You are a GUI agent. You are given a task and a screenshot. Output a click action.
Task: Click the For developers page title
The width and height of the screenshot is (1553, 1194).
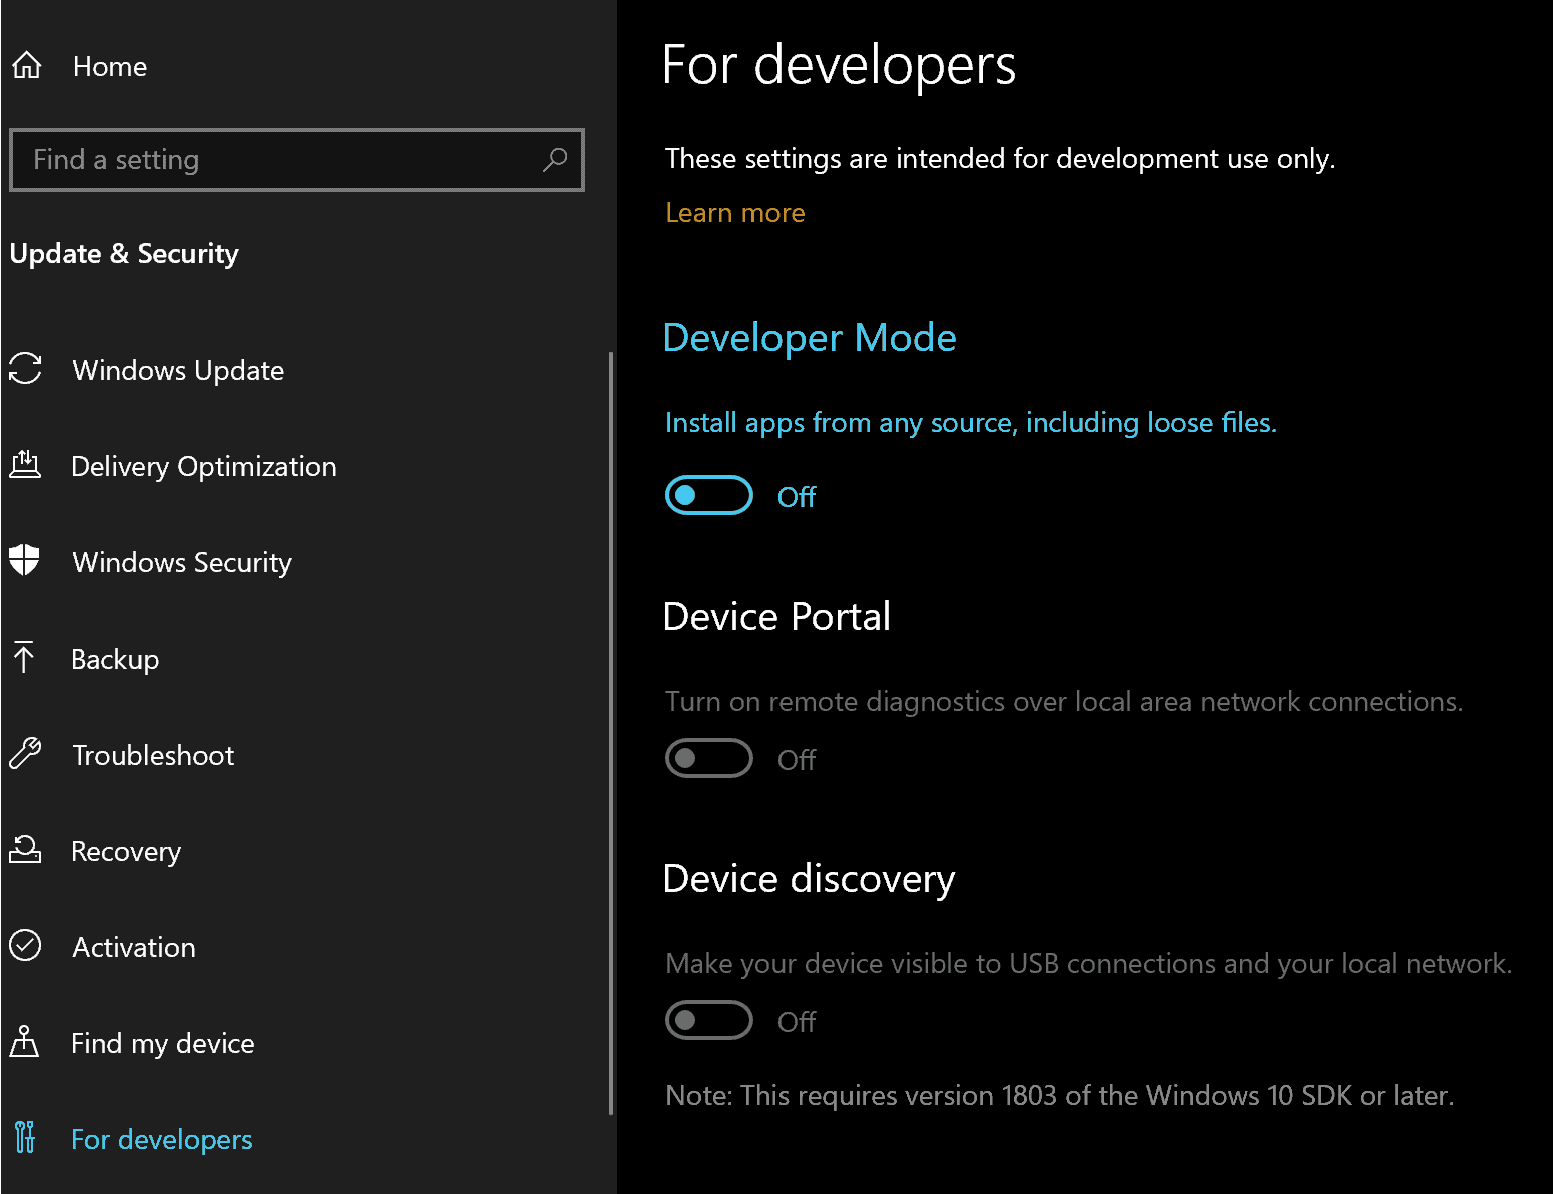tap(839, 65)
